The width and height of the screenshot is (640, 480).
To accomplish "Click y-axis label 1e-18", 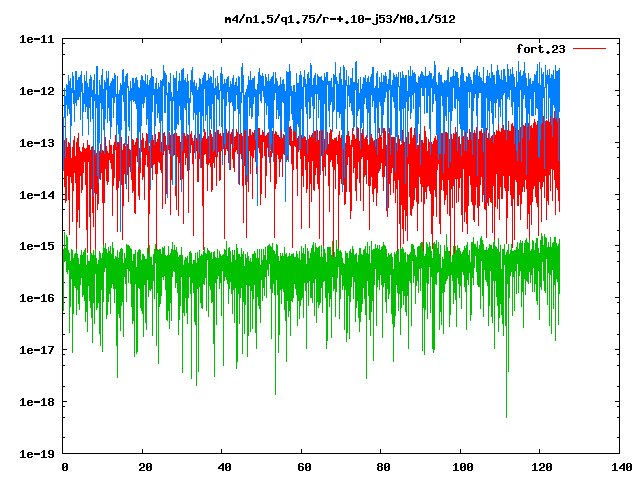I will click(x=37, y=402).
